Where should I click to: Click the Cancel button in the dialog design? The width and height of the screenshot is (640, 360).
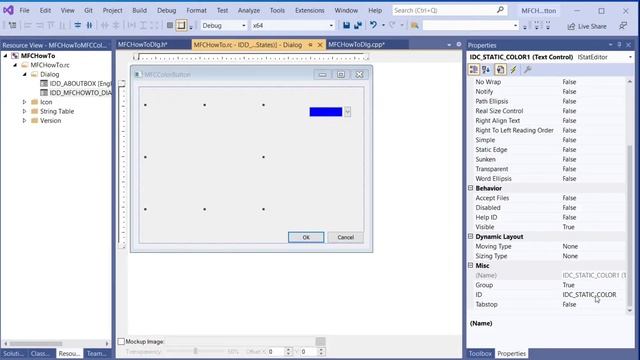[x=345, y=238]
